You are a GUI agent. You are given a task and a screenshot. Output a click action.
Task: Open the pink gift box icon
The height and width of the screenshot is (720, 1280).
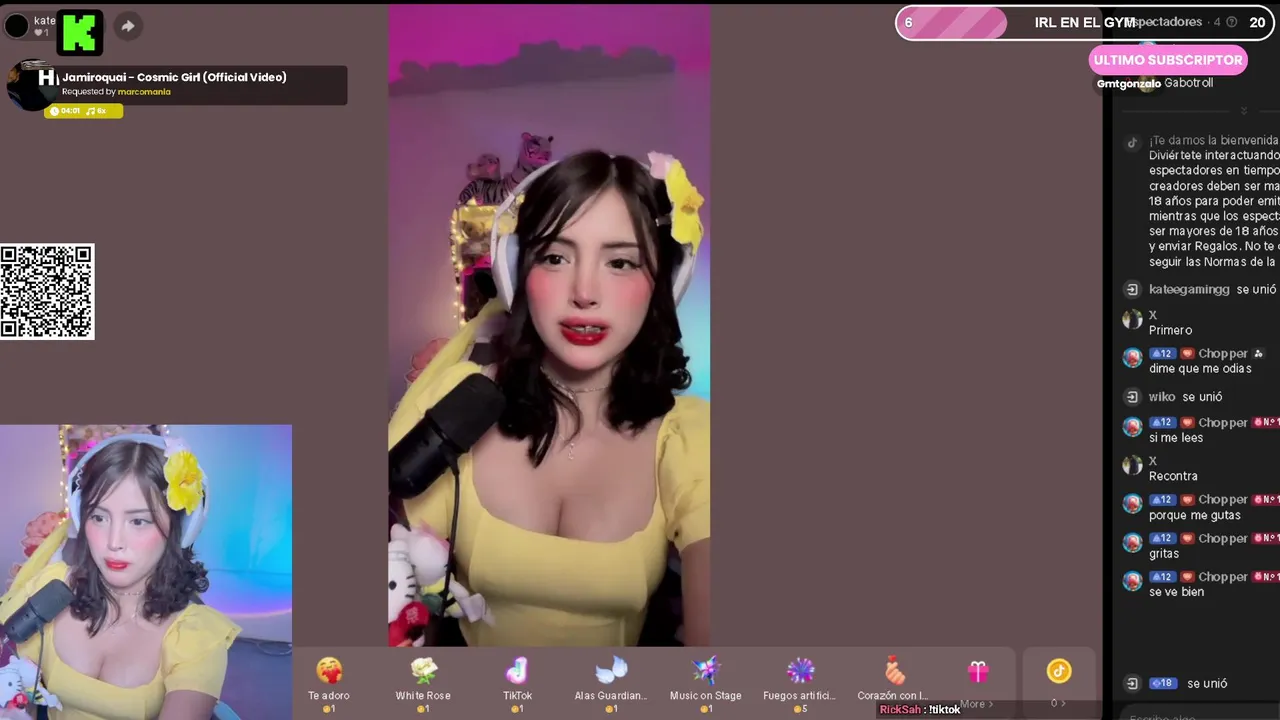click(978, 672)
